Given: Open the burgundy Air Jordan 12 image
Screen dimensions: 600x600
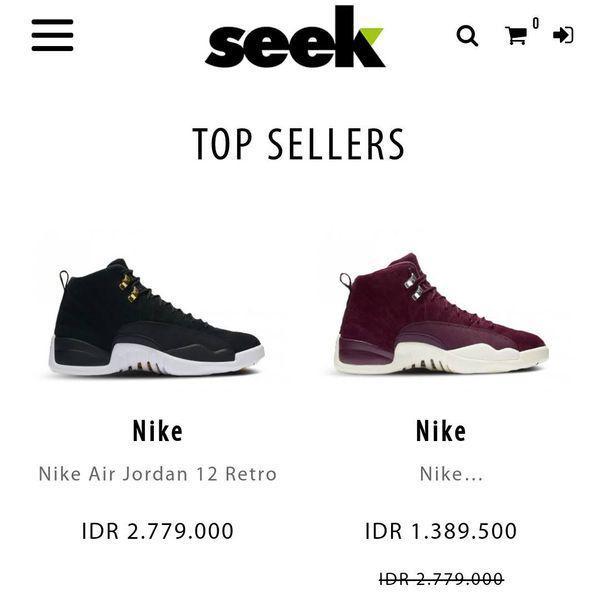Looking at the screenshot, I should [441, 314].
